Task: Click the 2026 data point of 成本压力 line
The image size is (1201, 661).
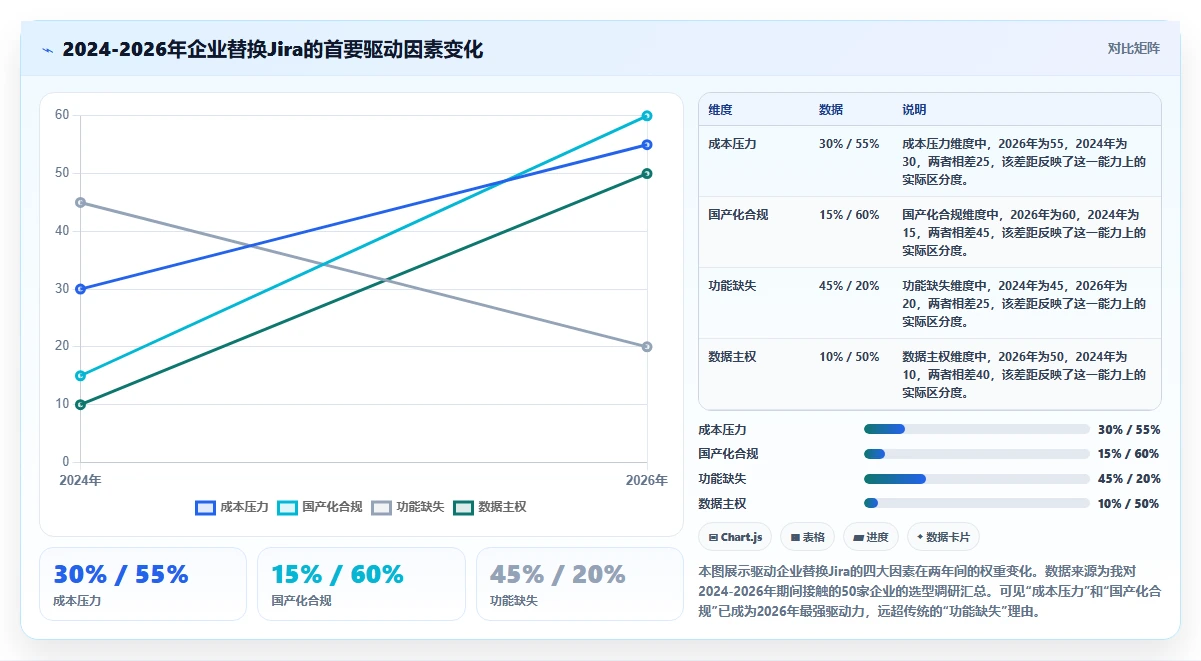Action: 647,145
